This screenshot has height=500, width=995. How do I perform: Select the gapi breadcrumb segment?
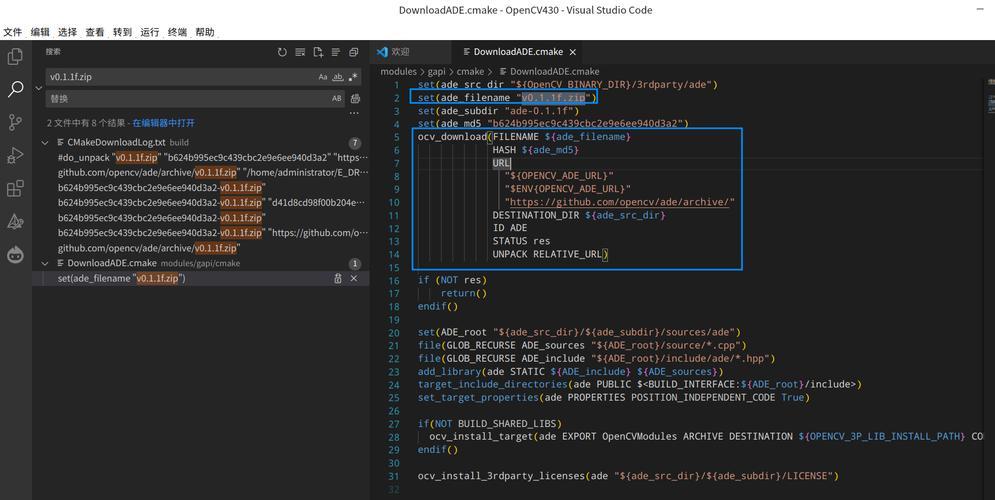click(x=436, y=72)
